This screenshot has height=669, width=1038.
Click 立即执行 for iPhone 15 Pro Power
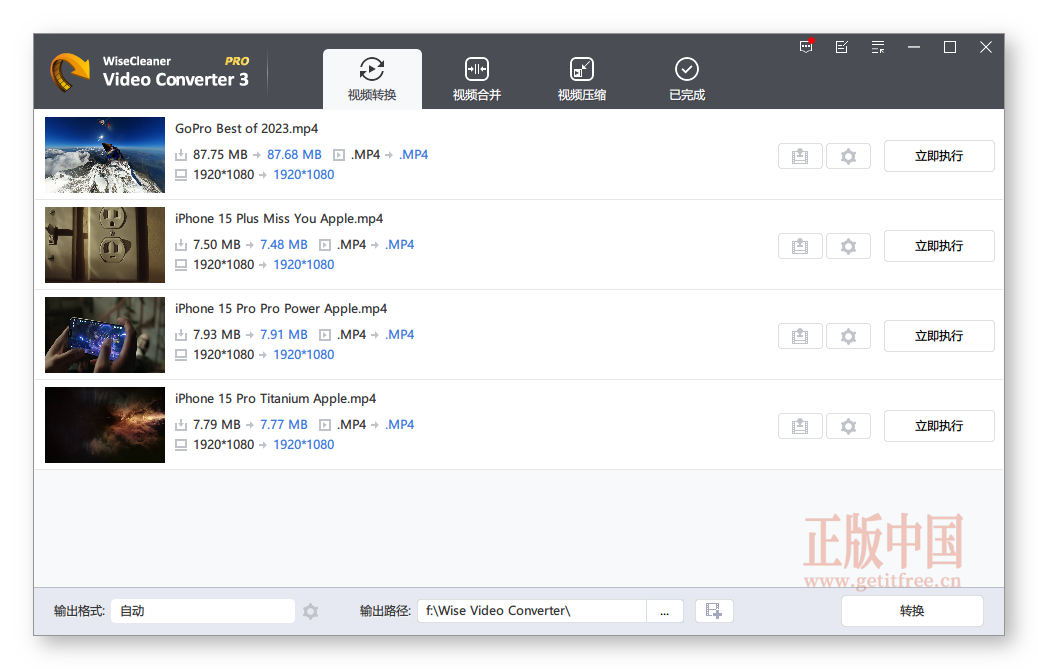[x=939, y=336]
